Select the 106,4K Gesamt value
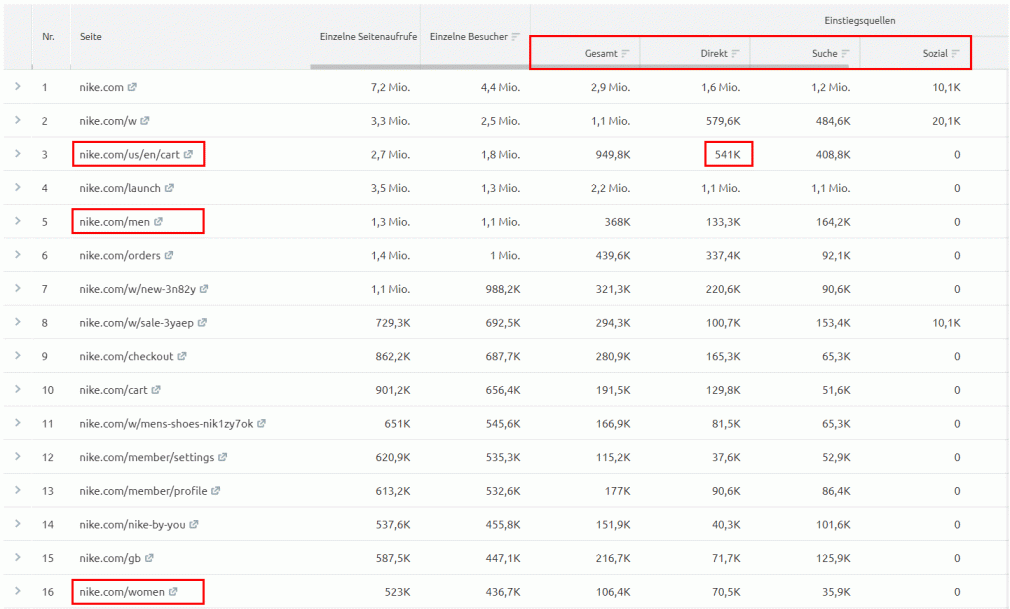 (x=613, y=592)
